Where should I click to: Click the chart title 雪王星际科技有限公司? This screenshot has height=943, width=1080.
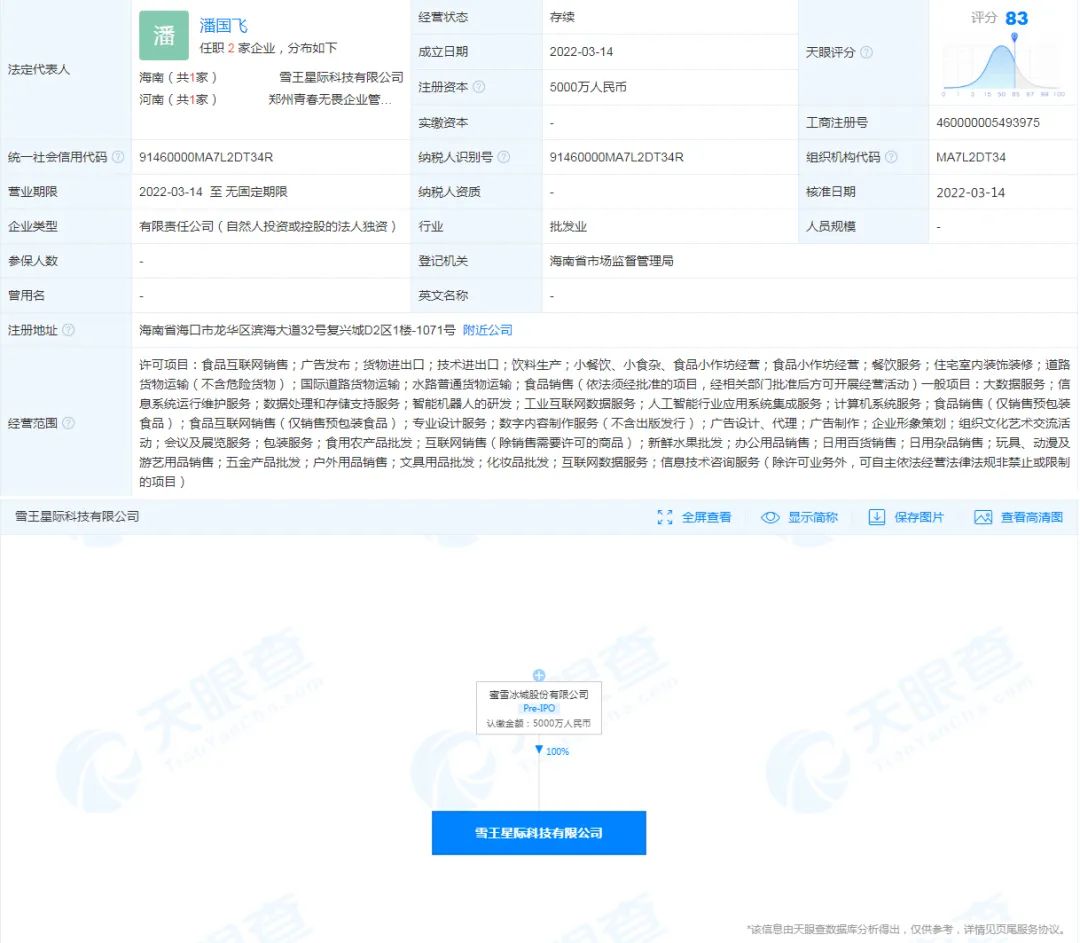(77, 517)
